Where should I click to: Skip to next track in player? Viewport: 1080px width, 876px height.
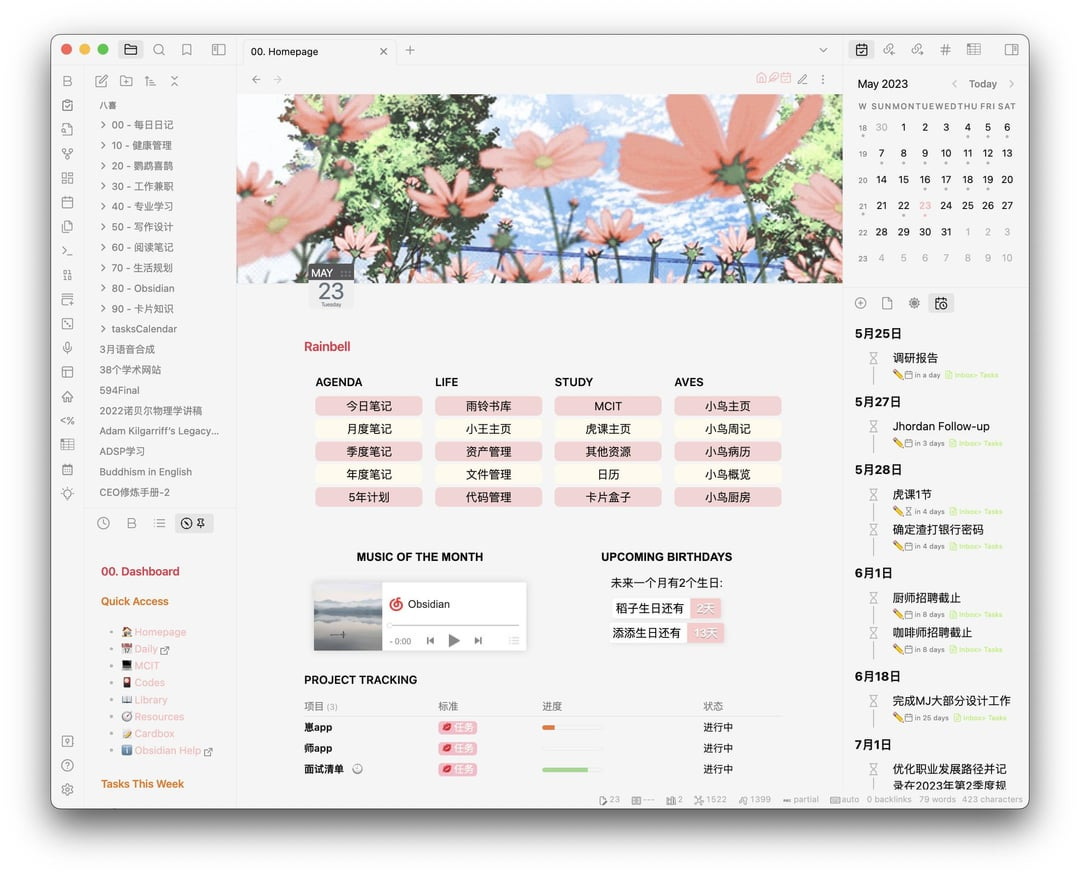[x=478, y=640]
